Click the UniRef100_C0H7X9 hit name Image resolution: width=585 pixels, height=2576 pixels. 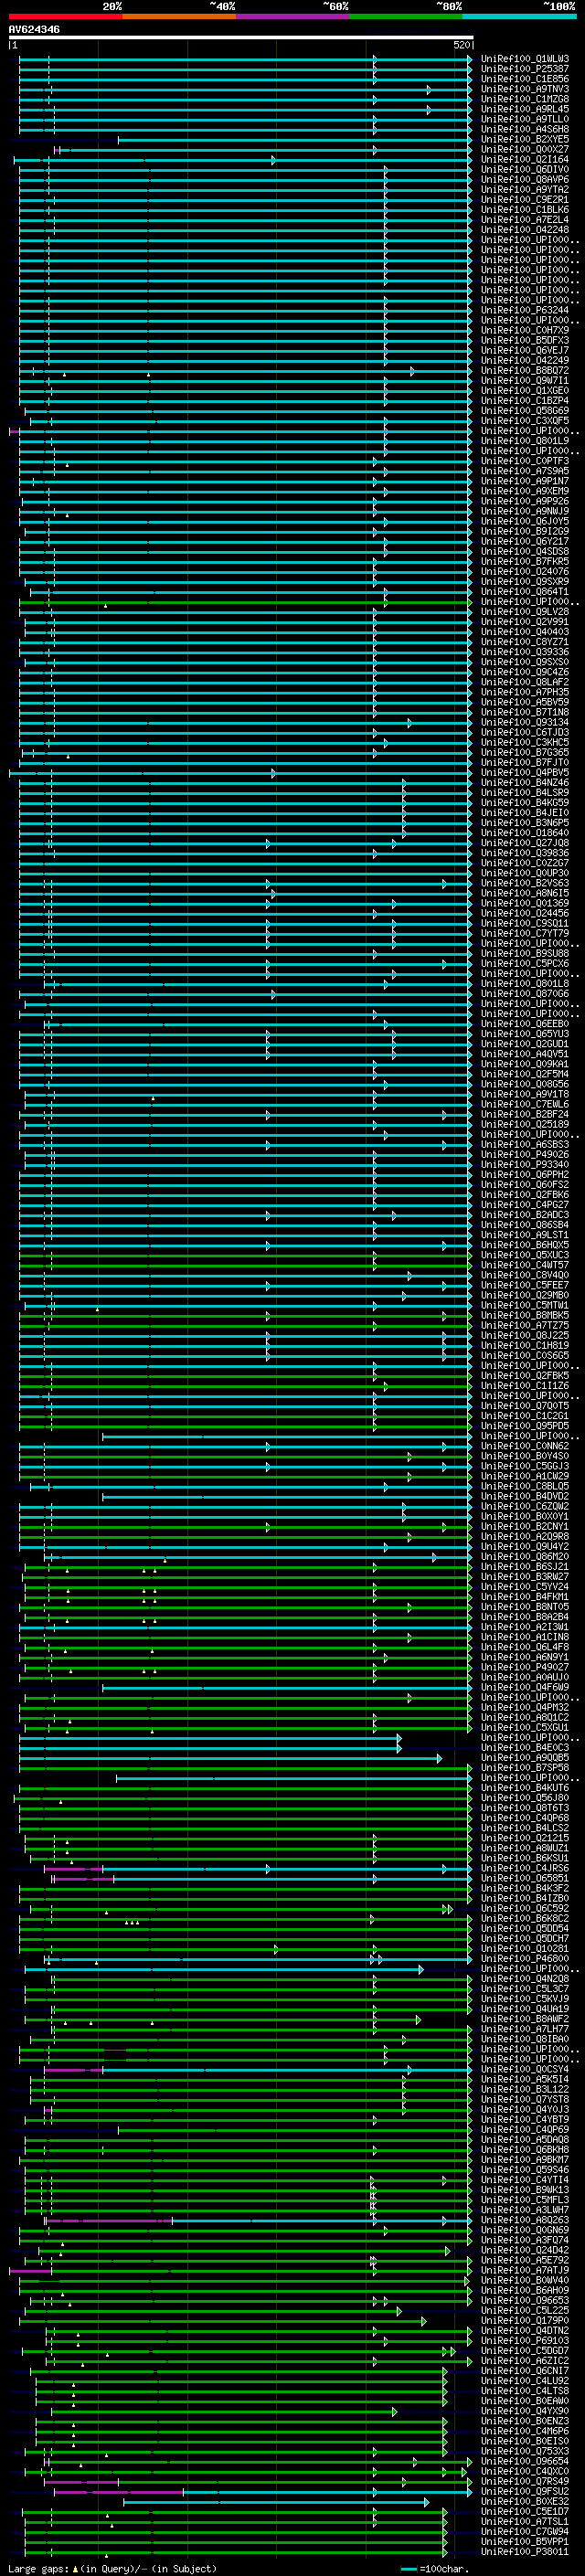(525, 330)
